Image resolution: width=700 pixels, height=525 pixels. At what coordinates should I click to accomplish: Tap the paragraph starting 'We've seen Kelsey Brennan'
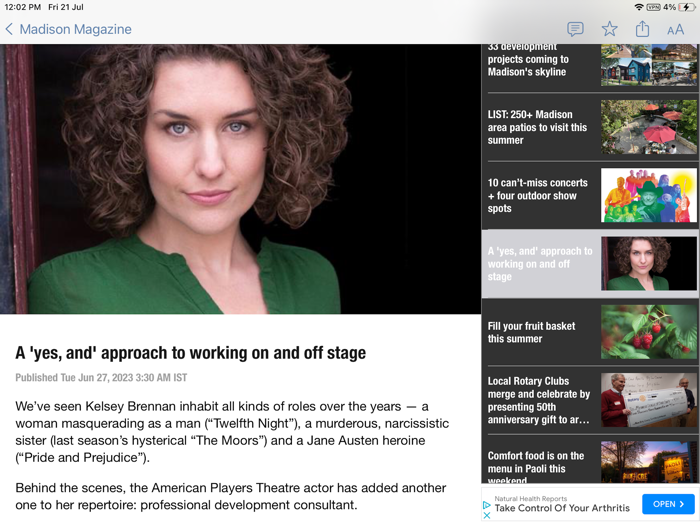click(x=232, y=432)
